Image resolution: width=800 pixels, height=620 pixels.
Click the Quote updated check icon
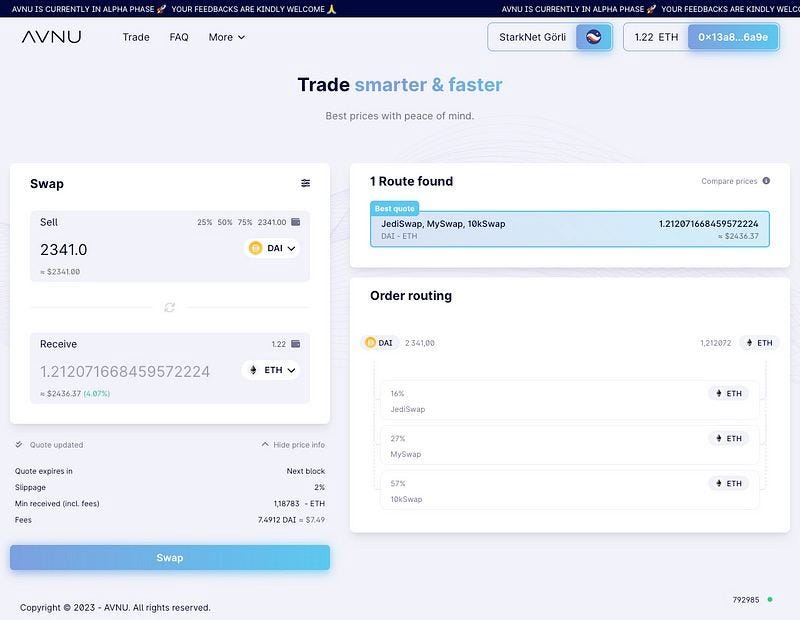point(19,444)
